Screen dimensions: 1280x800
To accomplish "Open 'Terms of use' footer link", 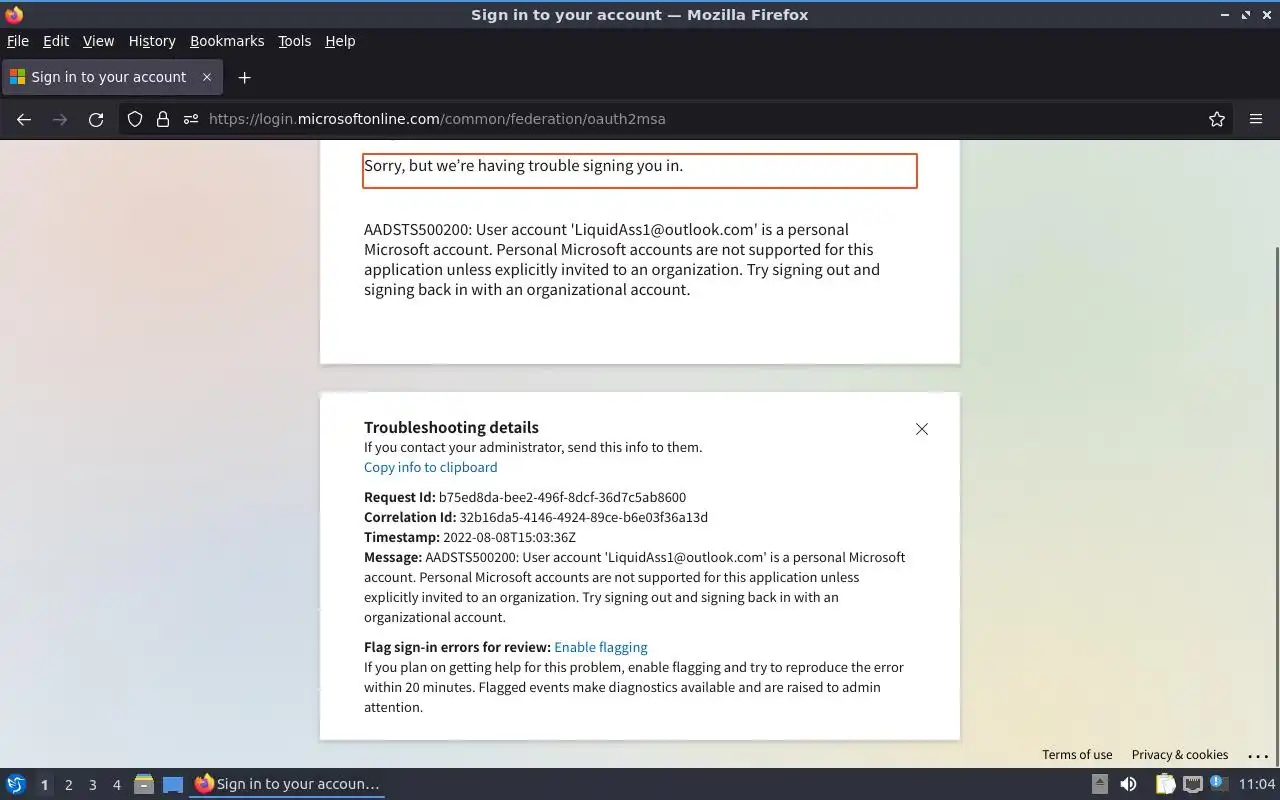I will [1077, 755].
